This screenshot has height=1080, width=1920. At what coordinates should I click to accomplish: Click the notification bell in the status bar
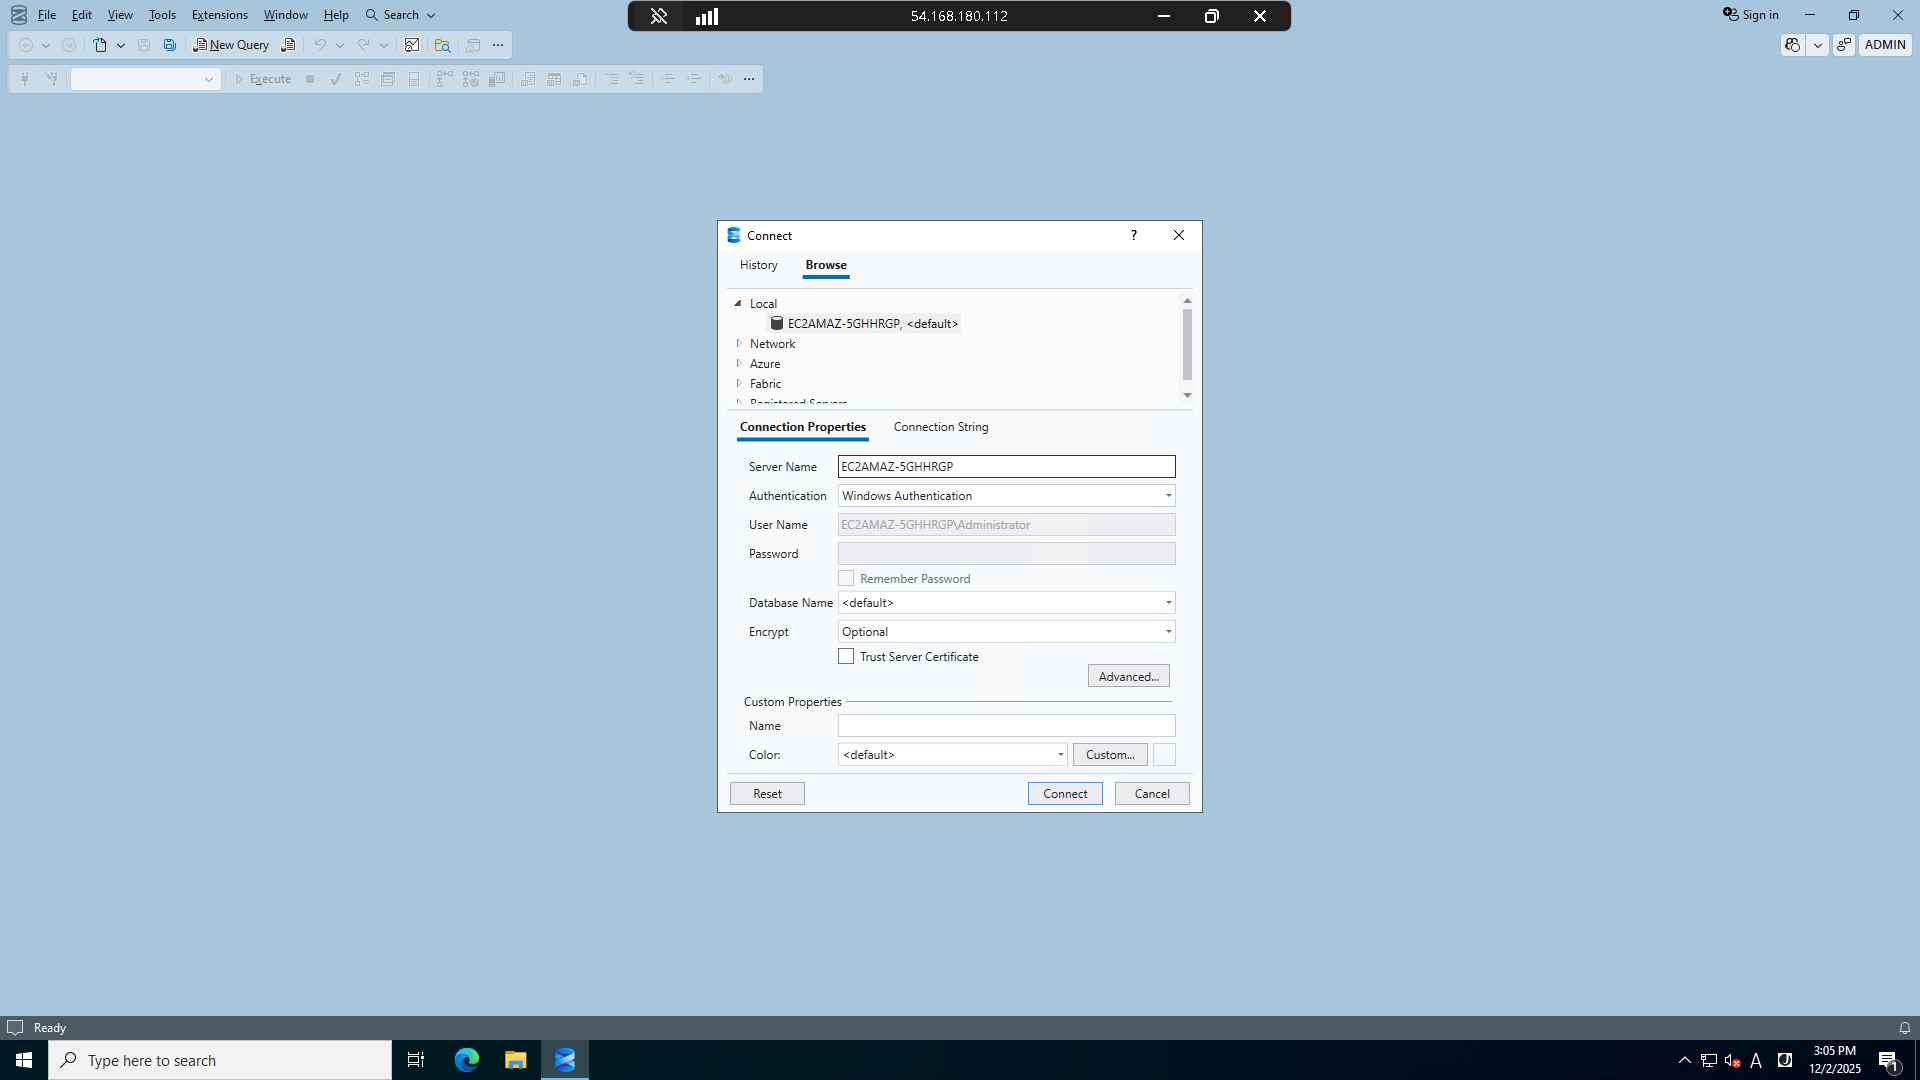click(x=1904, y=1028)
